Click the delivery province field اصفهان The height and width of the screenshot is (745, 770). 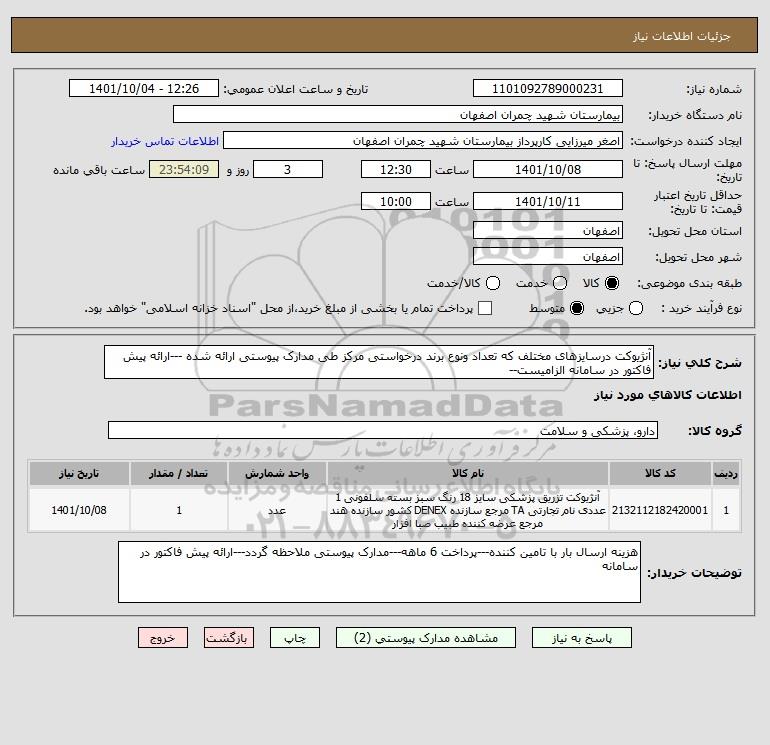click(x=548, y=230)
